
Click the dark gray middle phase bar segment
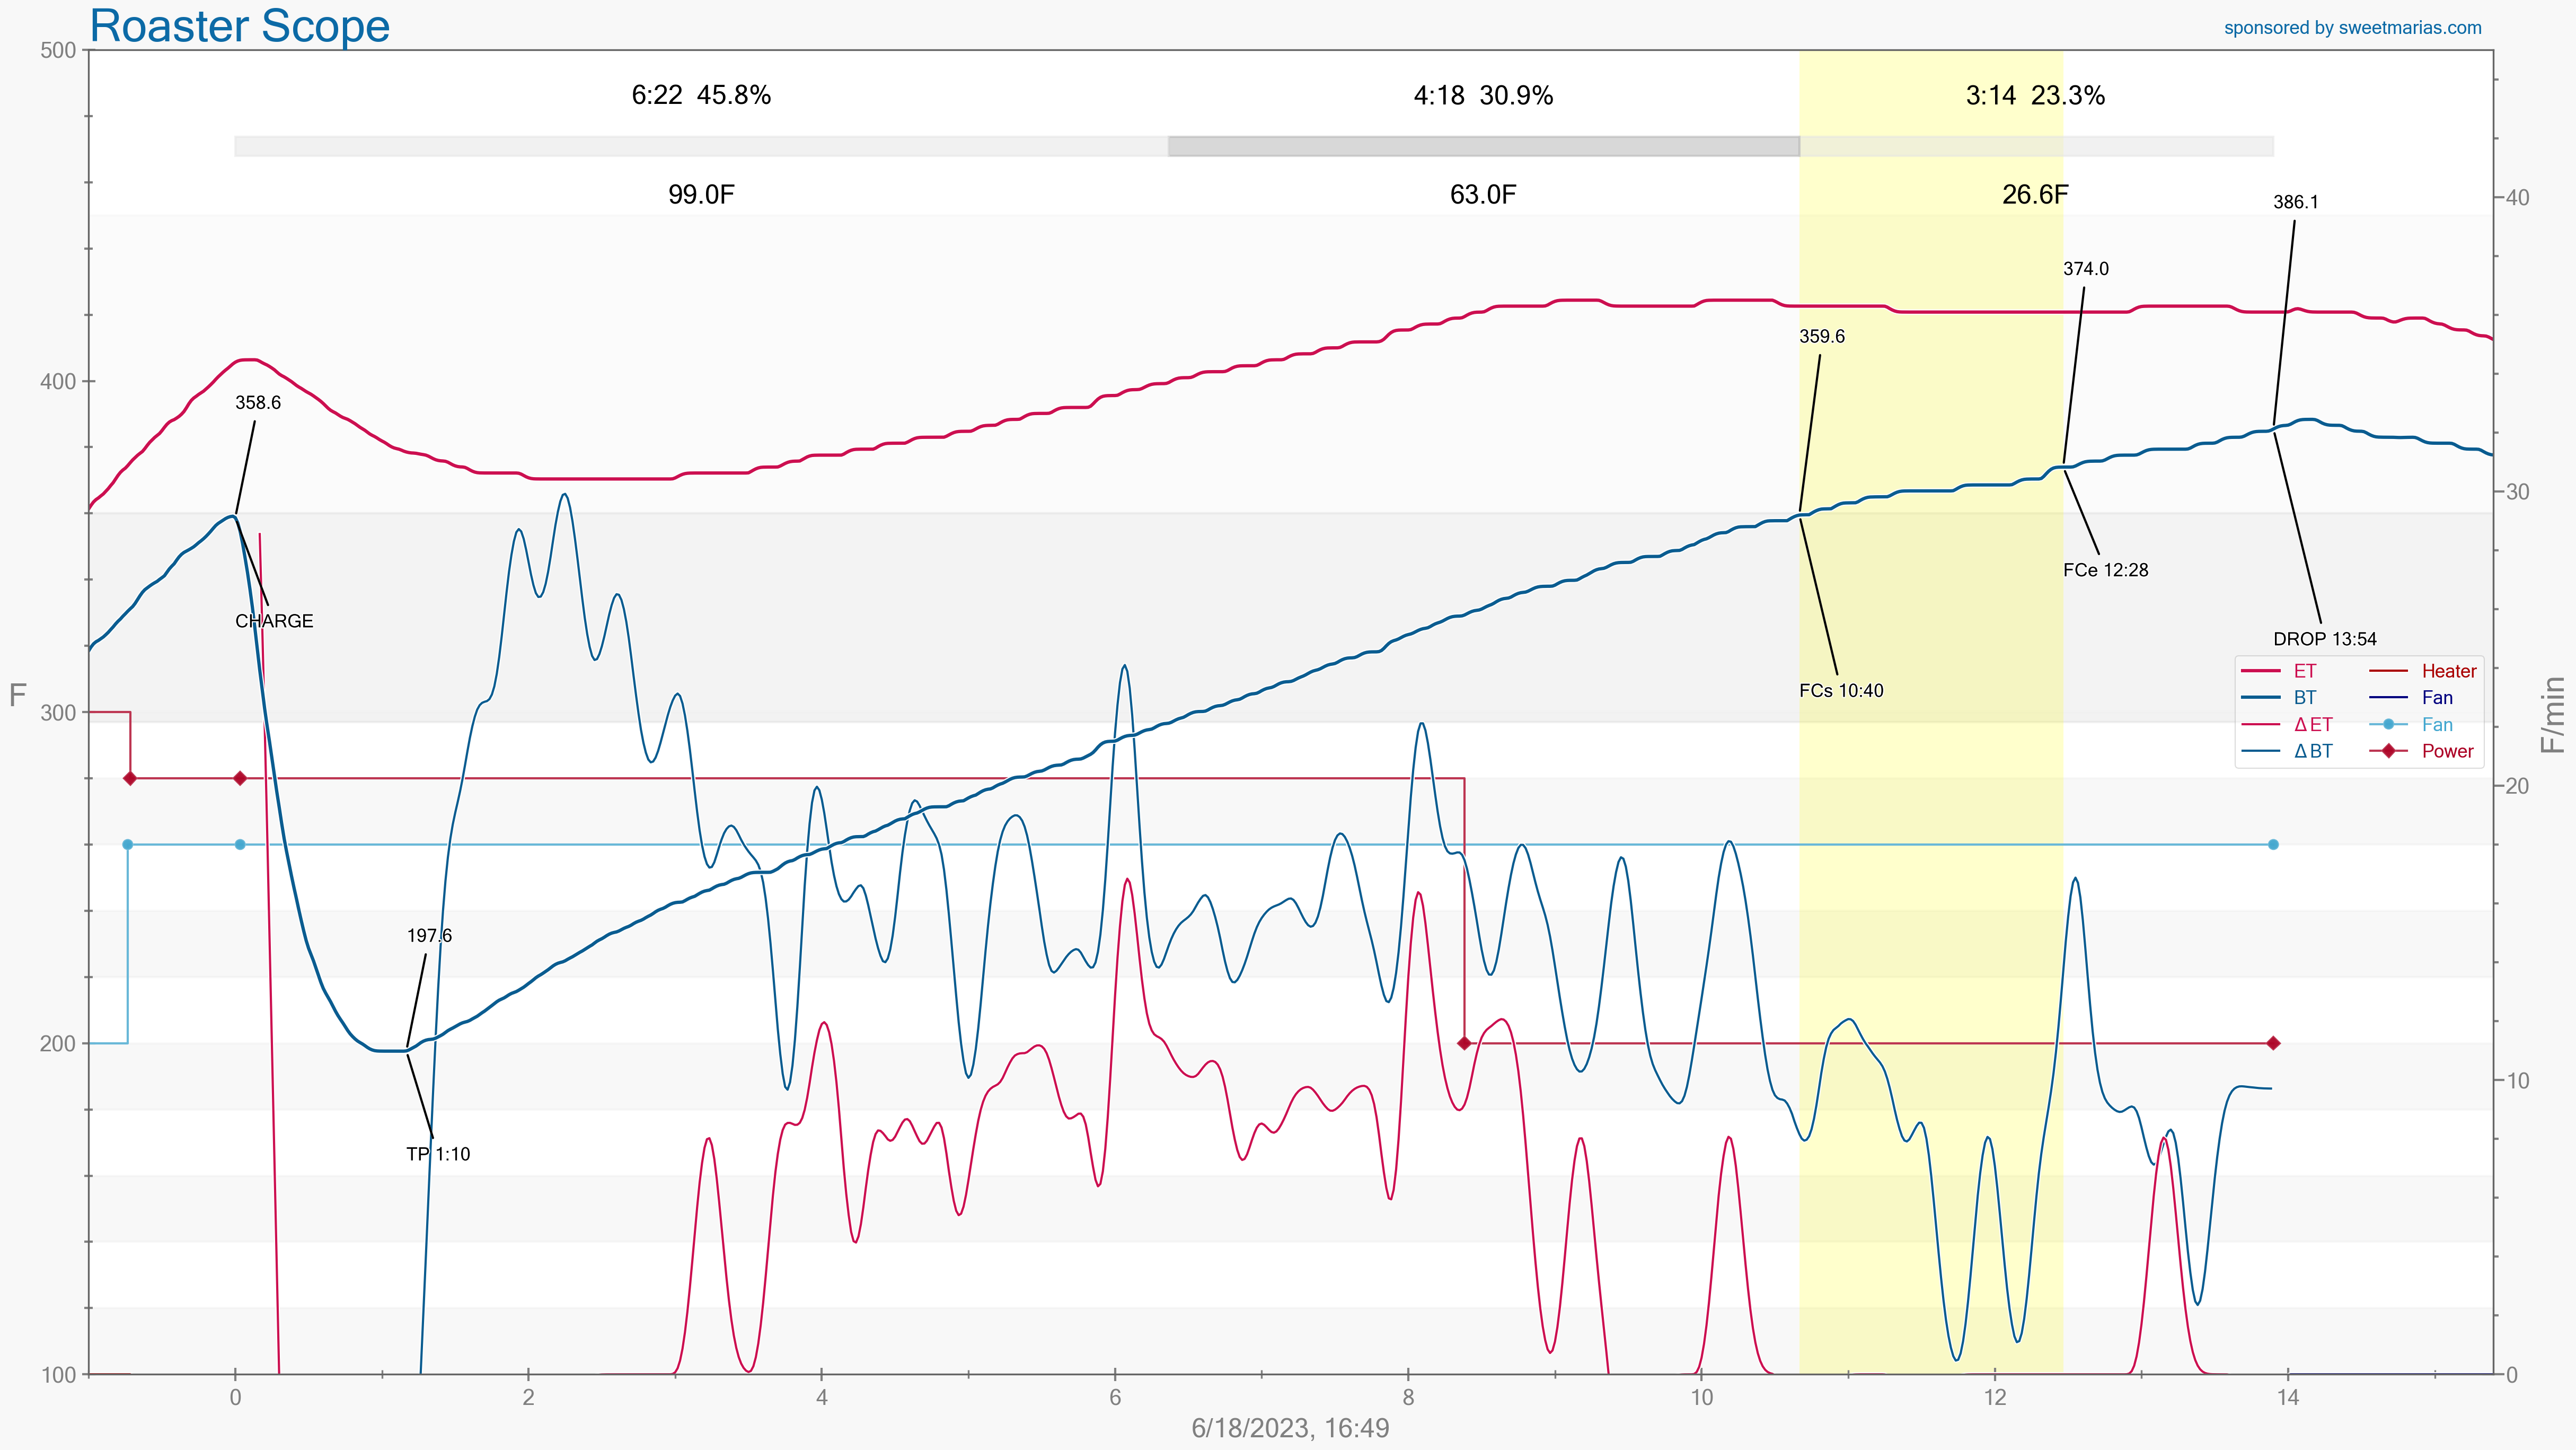pos(1483,147)
